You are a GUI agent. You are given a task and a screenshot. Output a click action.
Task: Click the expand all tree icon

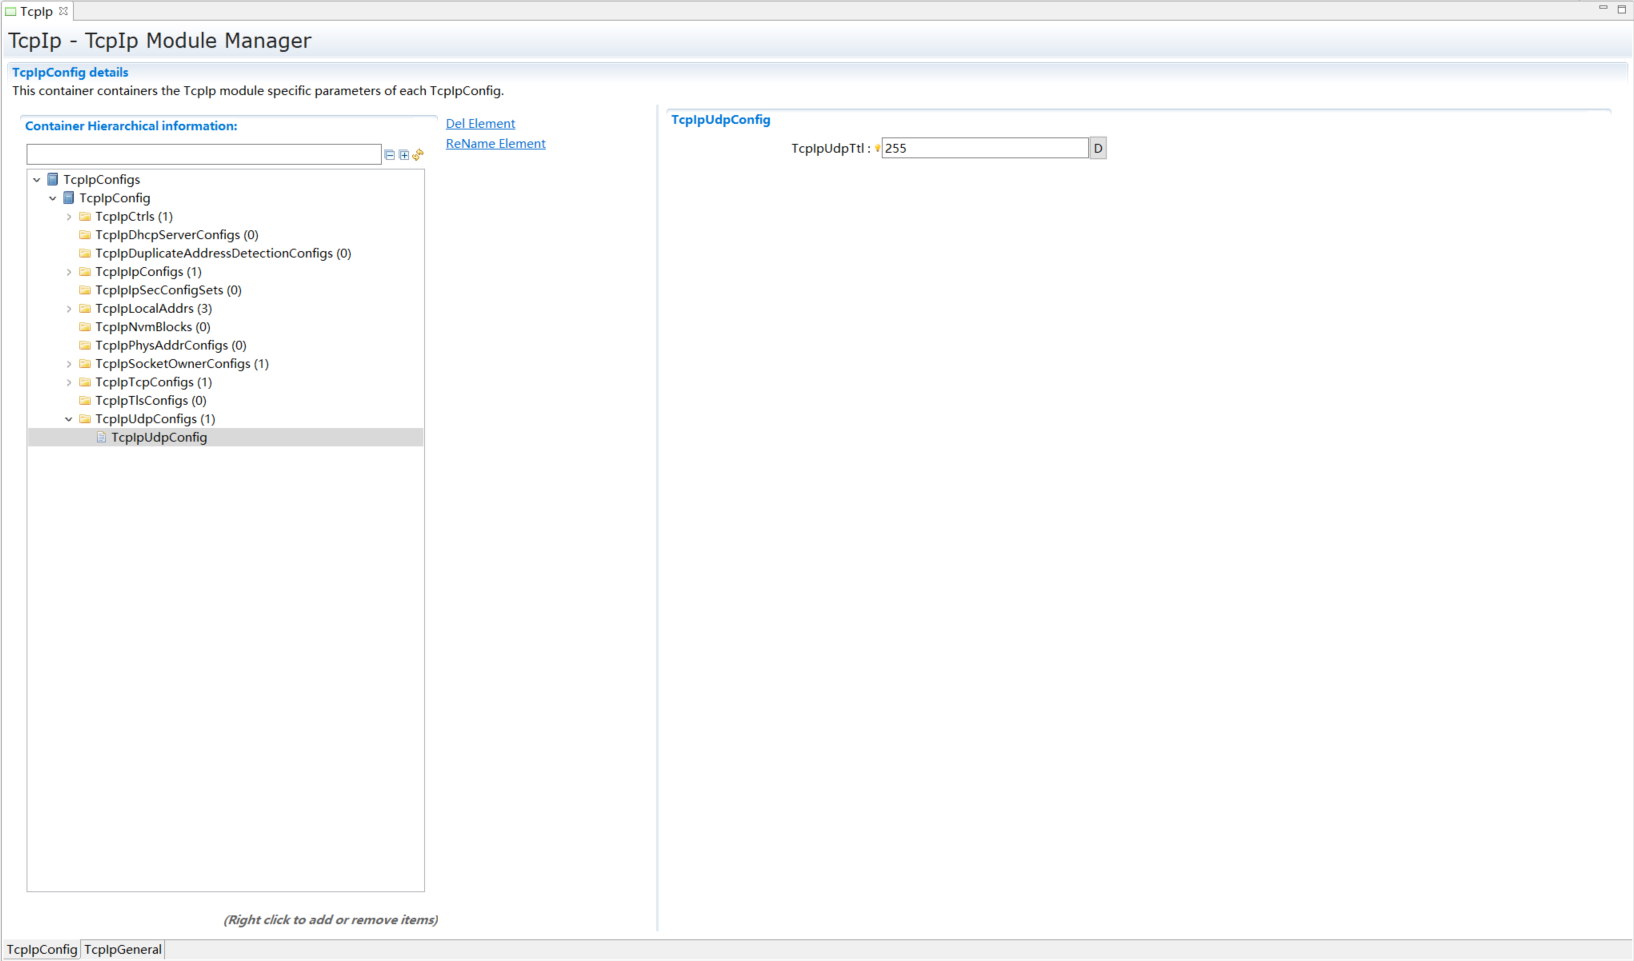pos(404,155)
